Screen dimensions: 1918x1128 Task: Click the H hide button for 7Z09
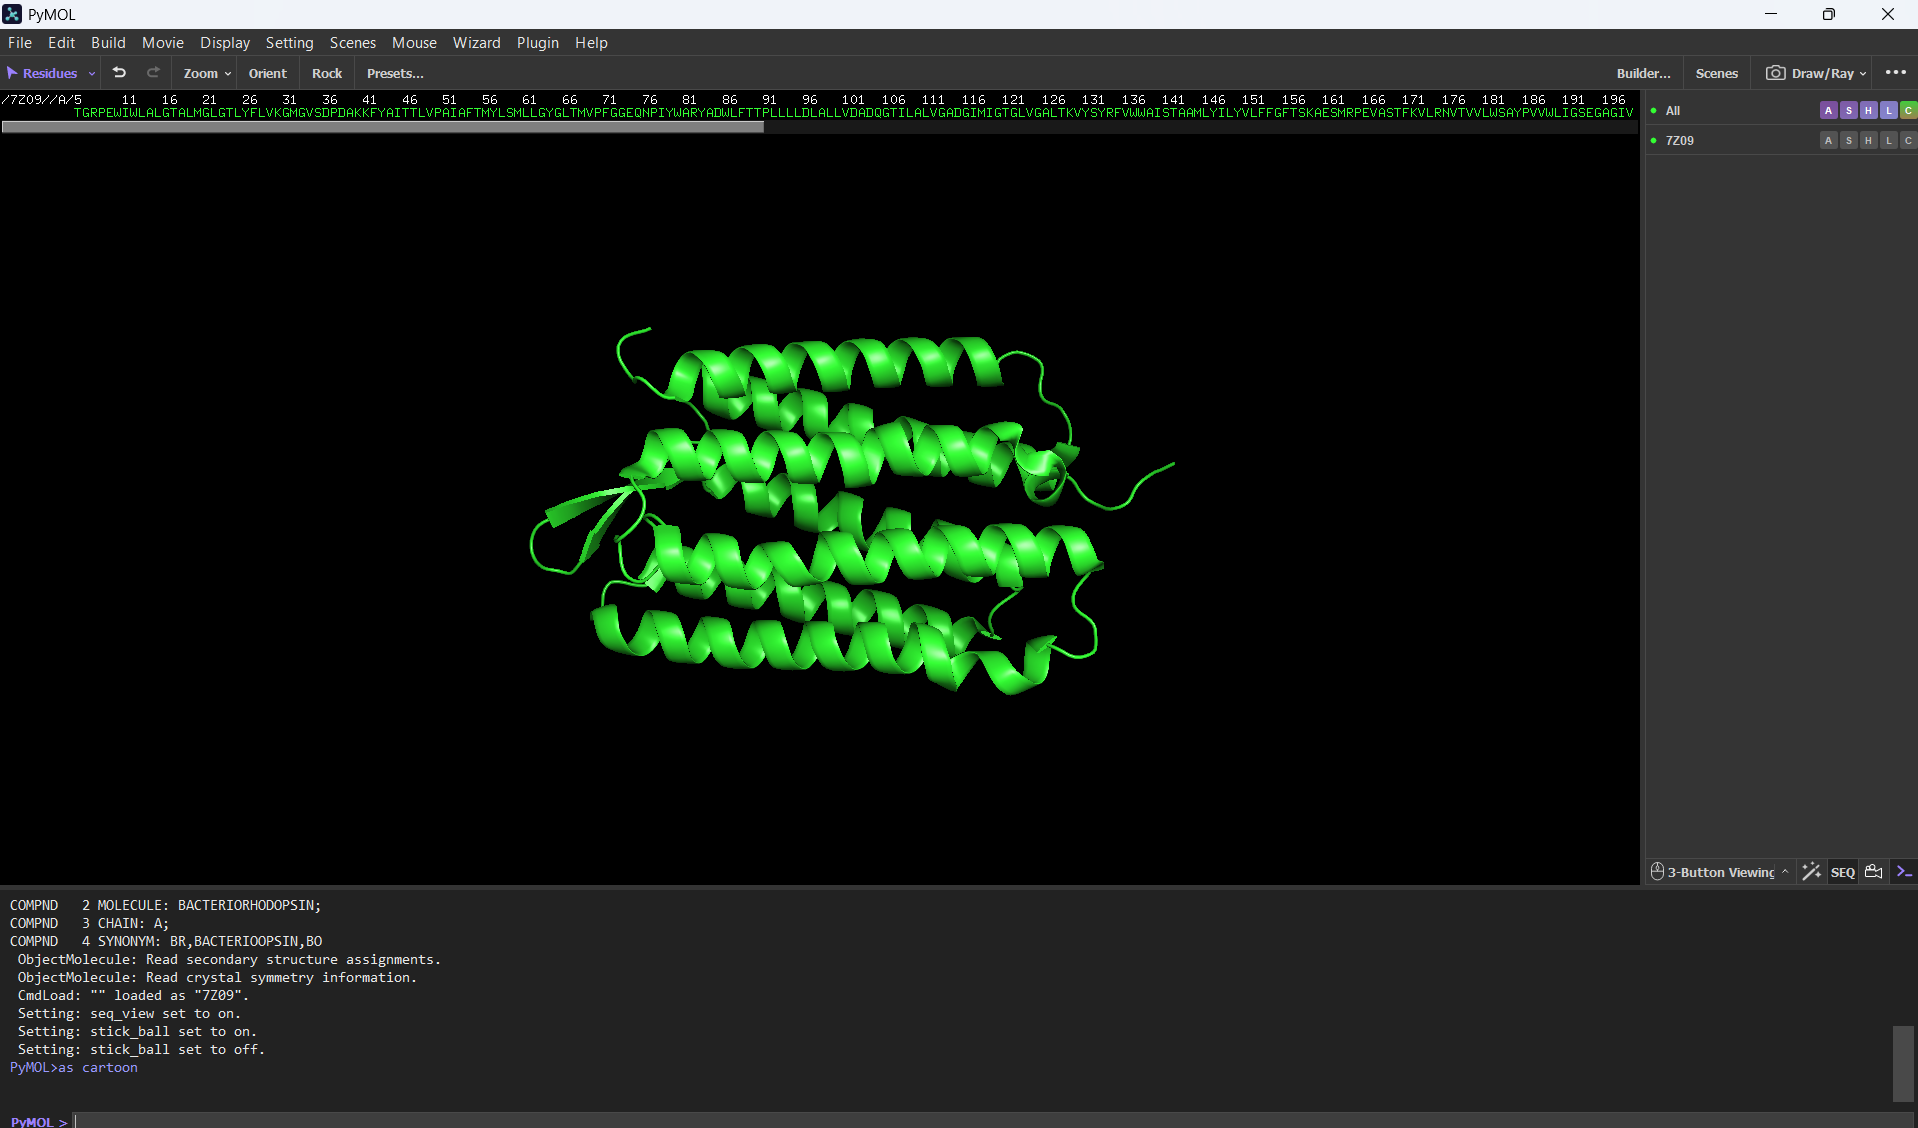1868,141
